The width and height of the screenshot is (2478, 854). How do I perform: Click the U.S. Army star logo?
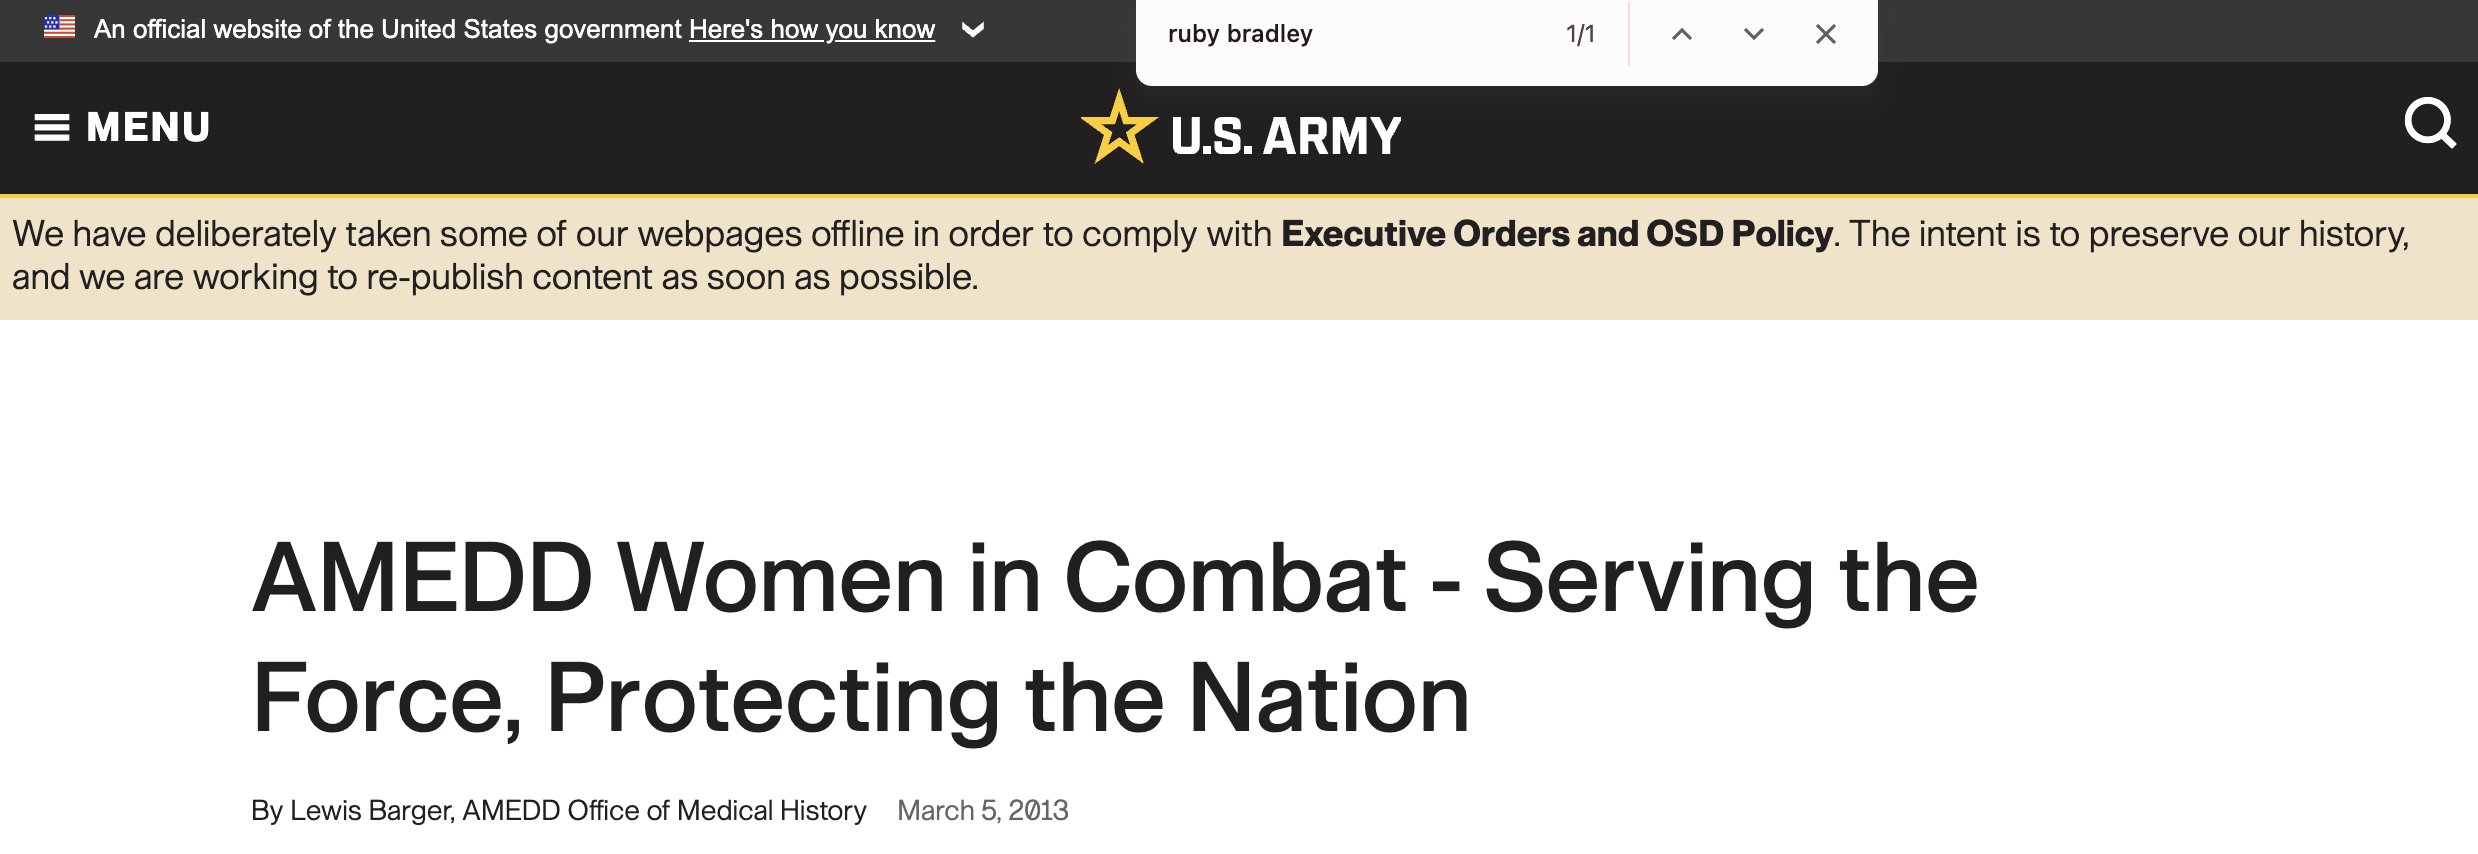click(x=1118, y=128)
